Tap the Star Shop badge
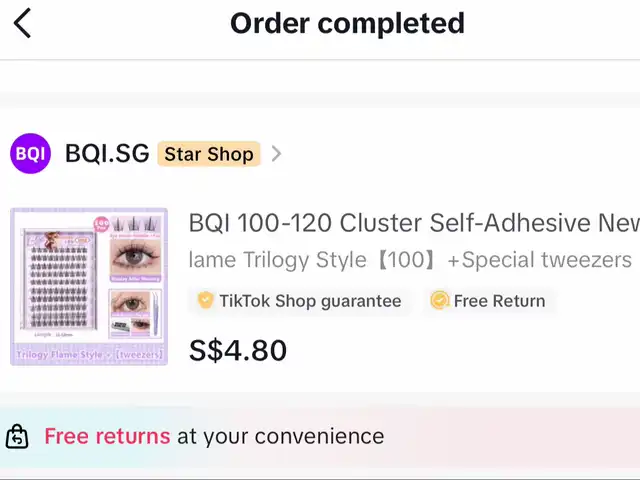 point(209,154)
